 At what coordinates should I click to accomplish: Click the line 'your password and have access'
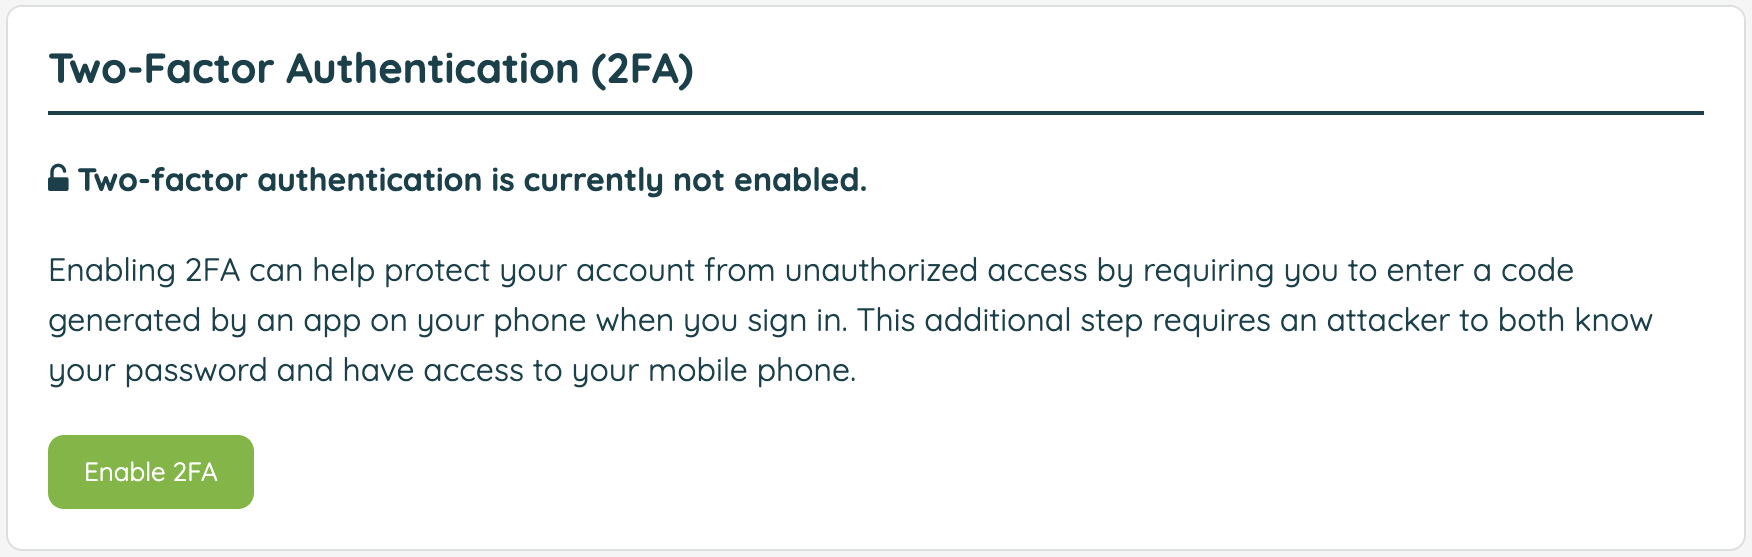click(x=452, y=371)
